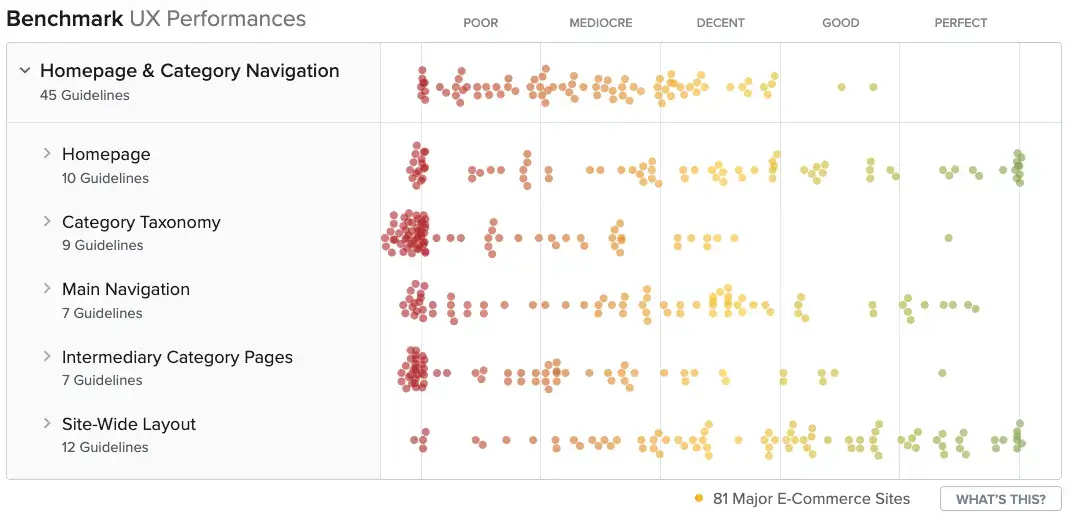The width and height of the screenshot is (1073, 517).
Task: Click the lone green dot in Category Taxonomy row
Action: click(948, 238)
